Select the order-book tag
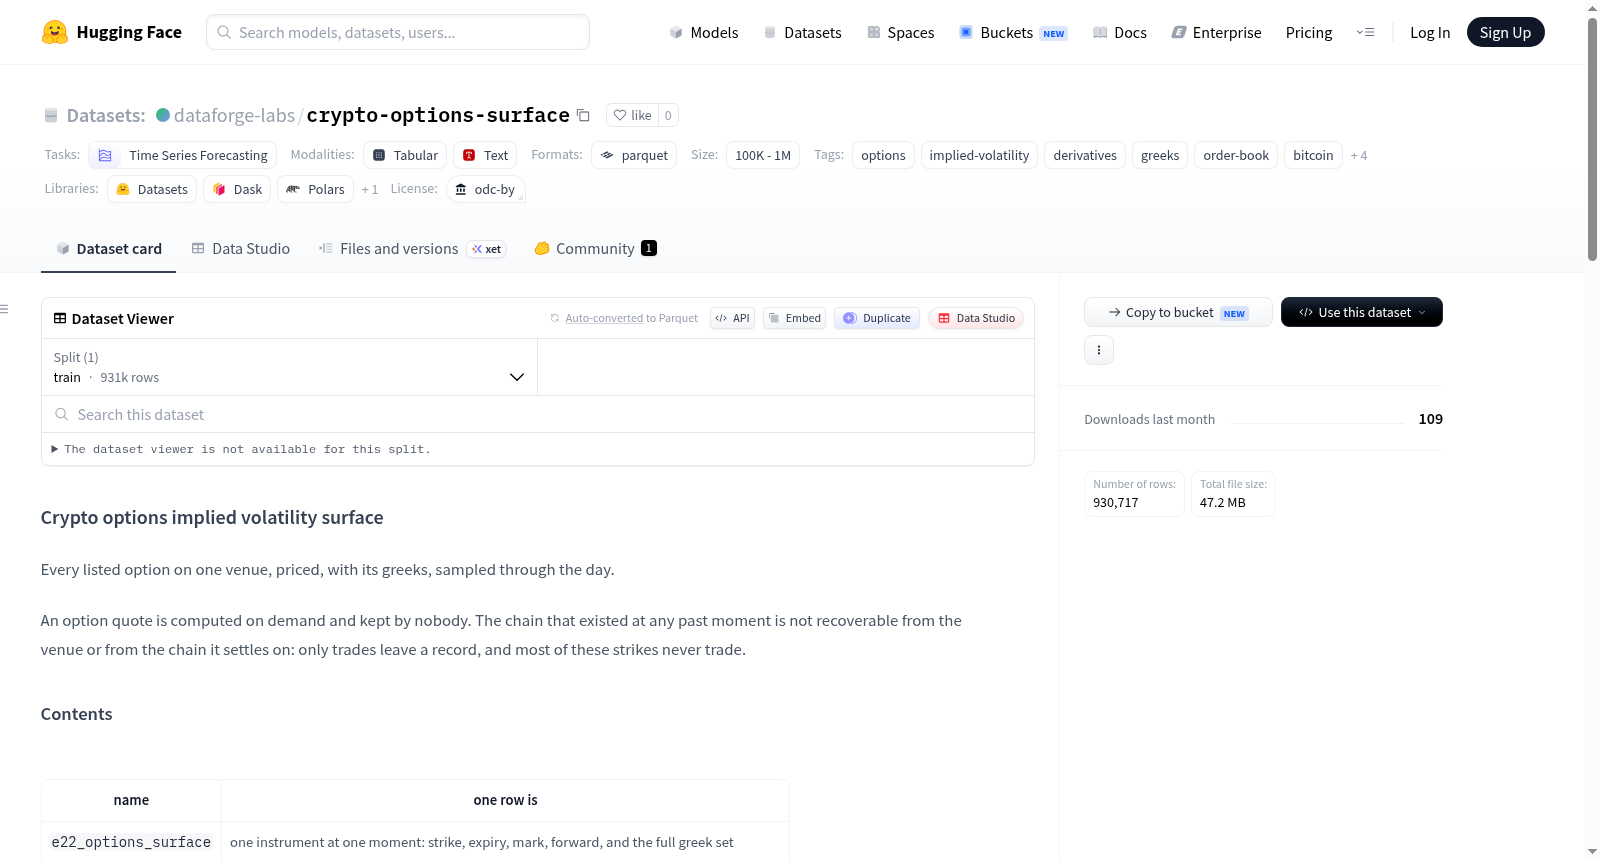 [1236, 155]
